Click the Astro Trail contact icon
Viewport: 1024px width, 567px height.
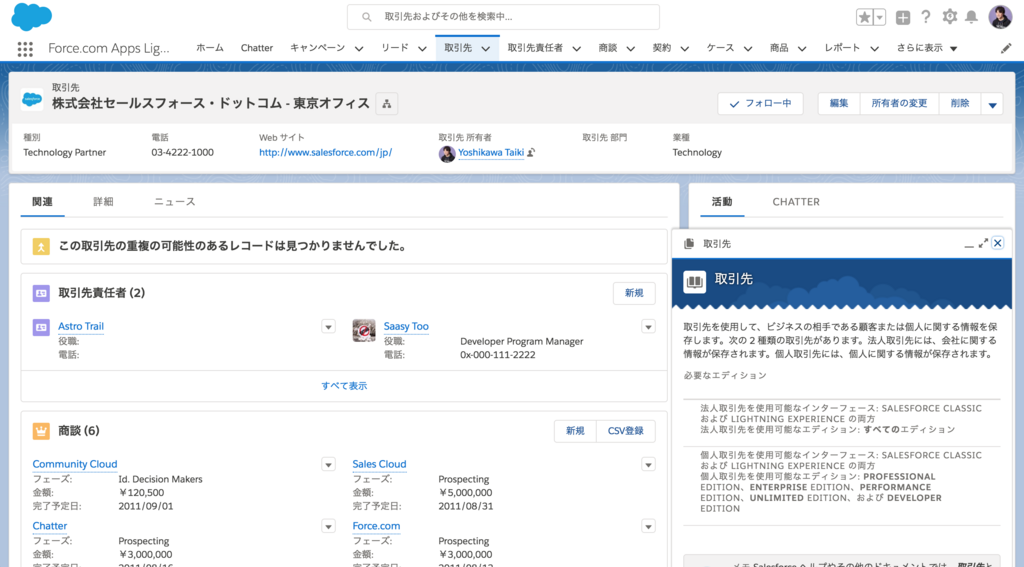point(41,327)
